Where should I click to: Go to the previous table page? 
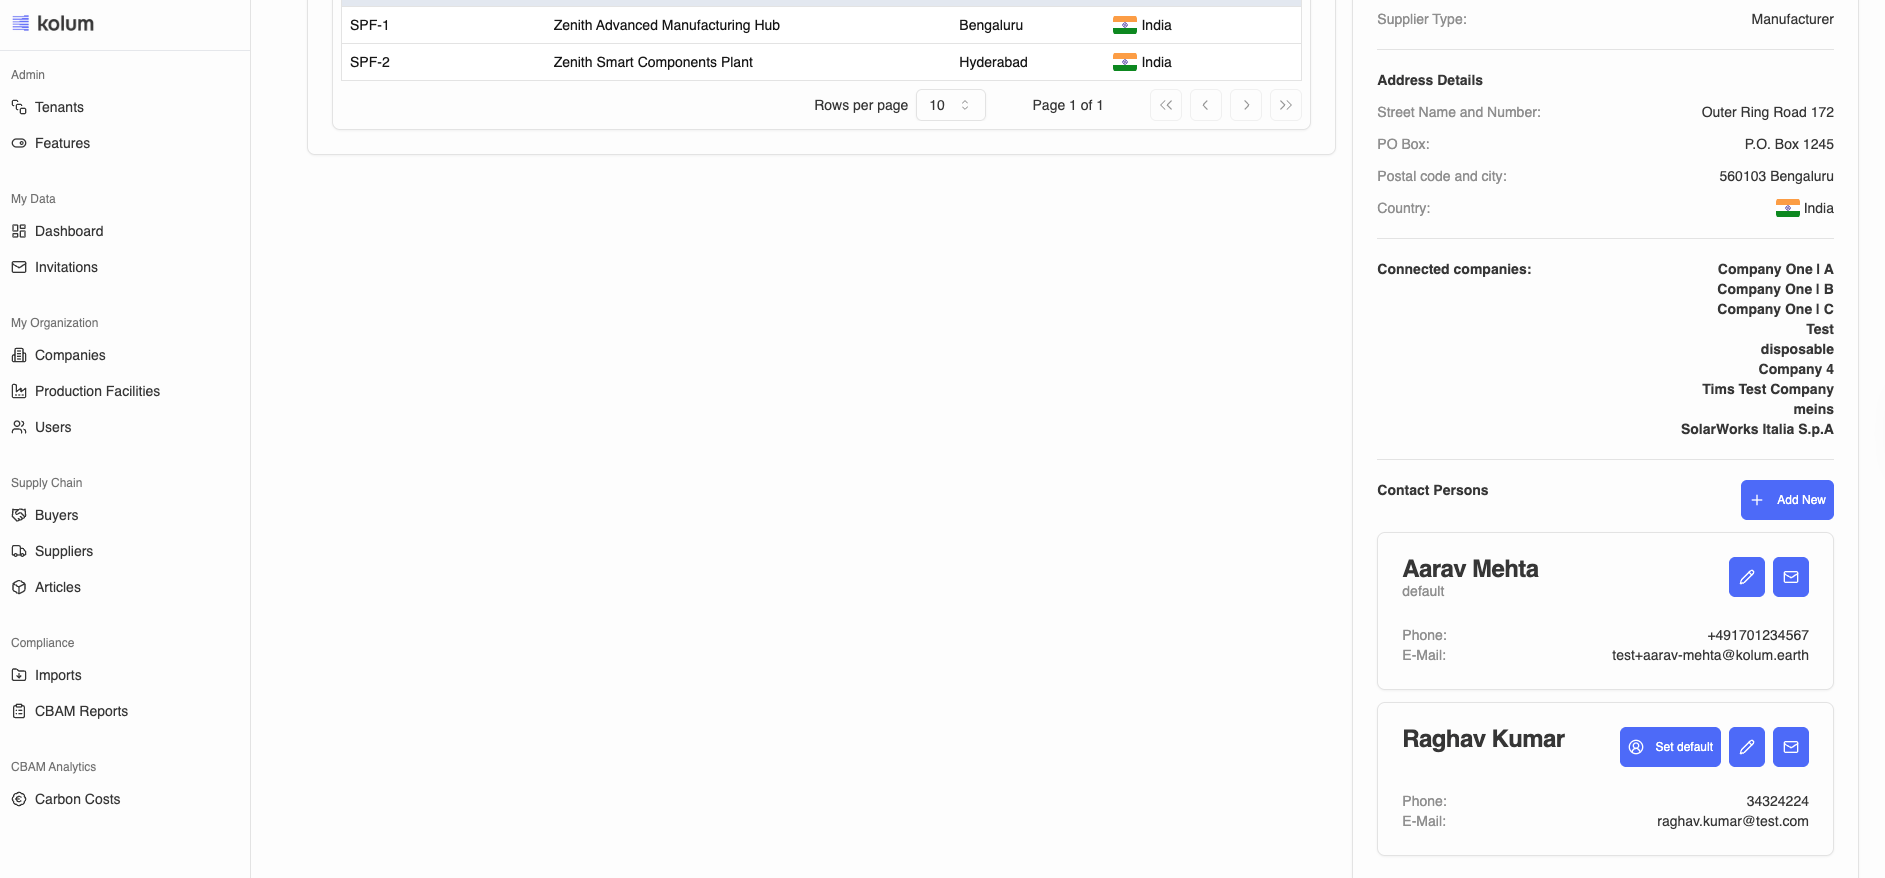[1205, 105]
